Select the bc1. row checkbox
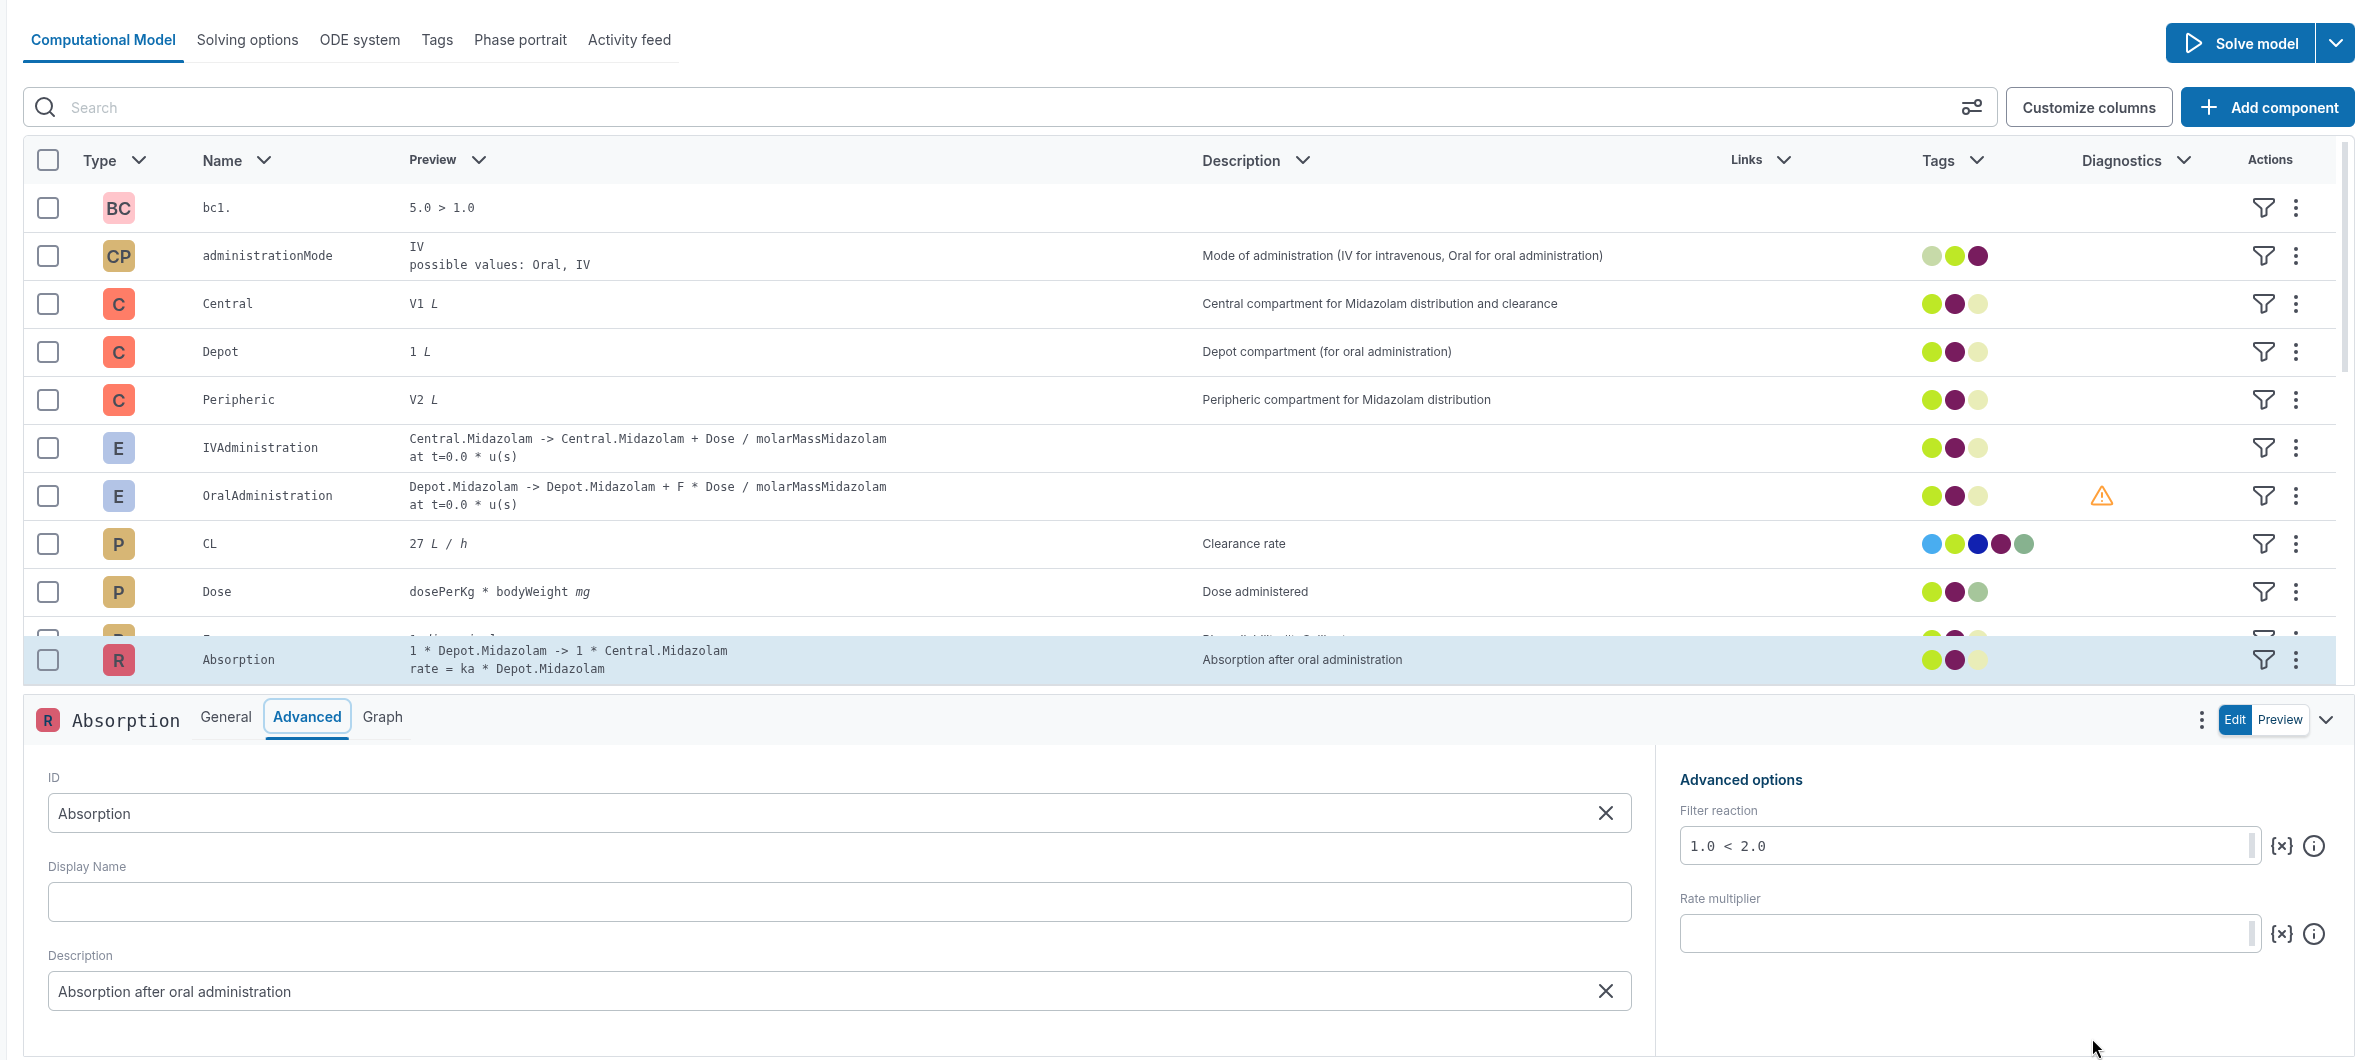Viewport: 2359px width, 1060px height. coord(48,208)
